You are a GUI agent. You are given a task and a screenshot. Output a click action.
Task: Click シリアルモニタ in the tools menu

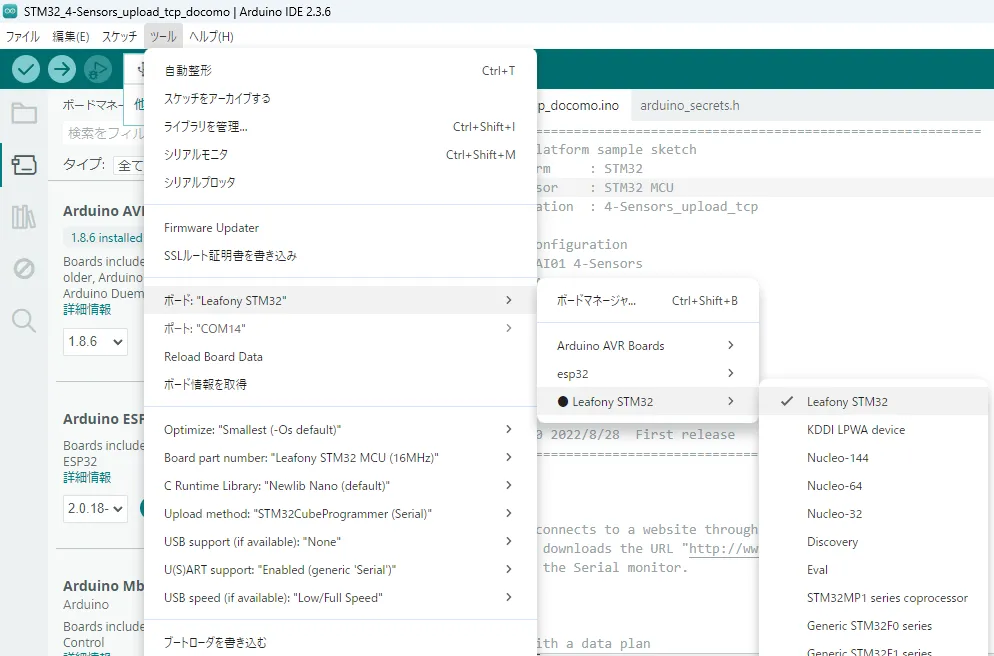point(196,155)
